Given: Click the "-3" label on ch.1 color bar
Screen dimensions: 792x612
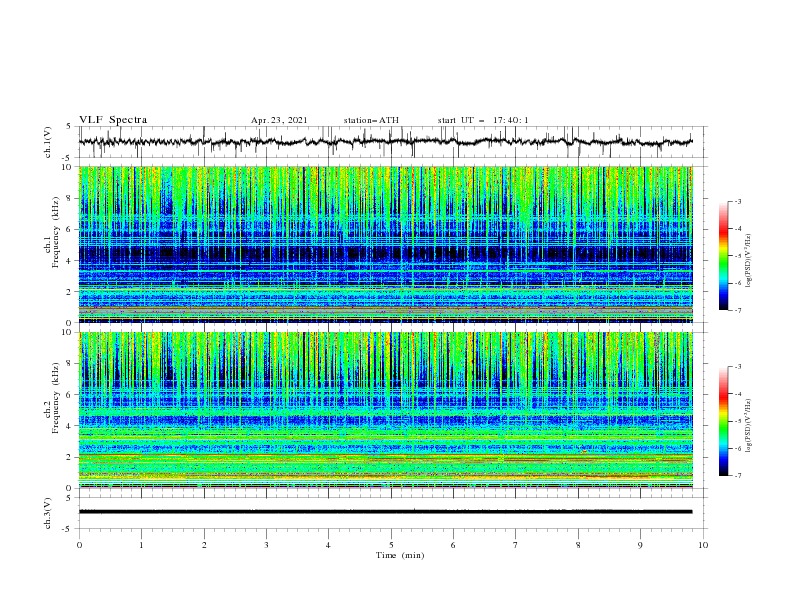Looking at the screenshot, I should pyautogui.click(x=737, y=201).
